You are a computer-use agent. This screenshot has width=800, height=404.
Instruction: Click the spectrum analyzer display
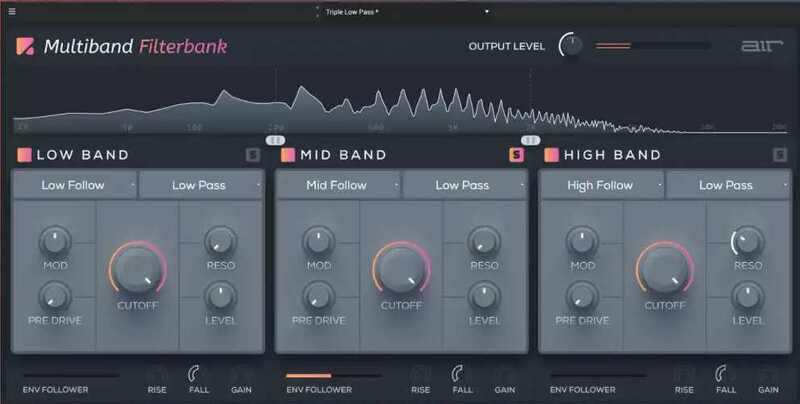(x=400, y=102)
